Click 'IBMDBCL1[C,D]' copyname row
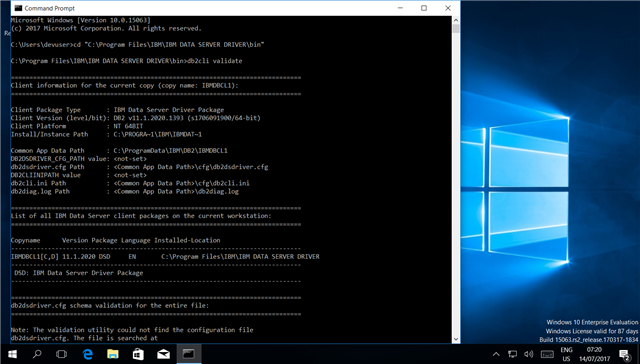 (165, 257)
